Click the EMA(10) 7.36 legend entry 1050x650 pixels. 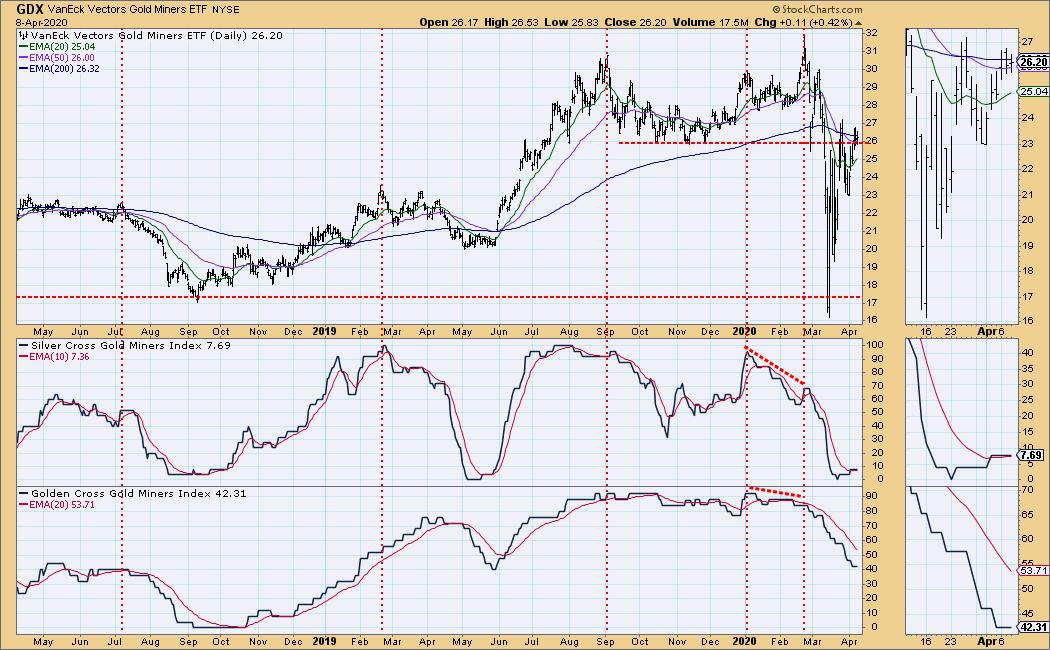pos(59,357)
